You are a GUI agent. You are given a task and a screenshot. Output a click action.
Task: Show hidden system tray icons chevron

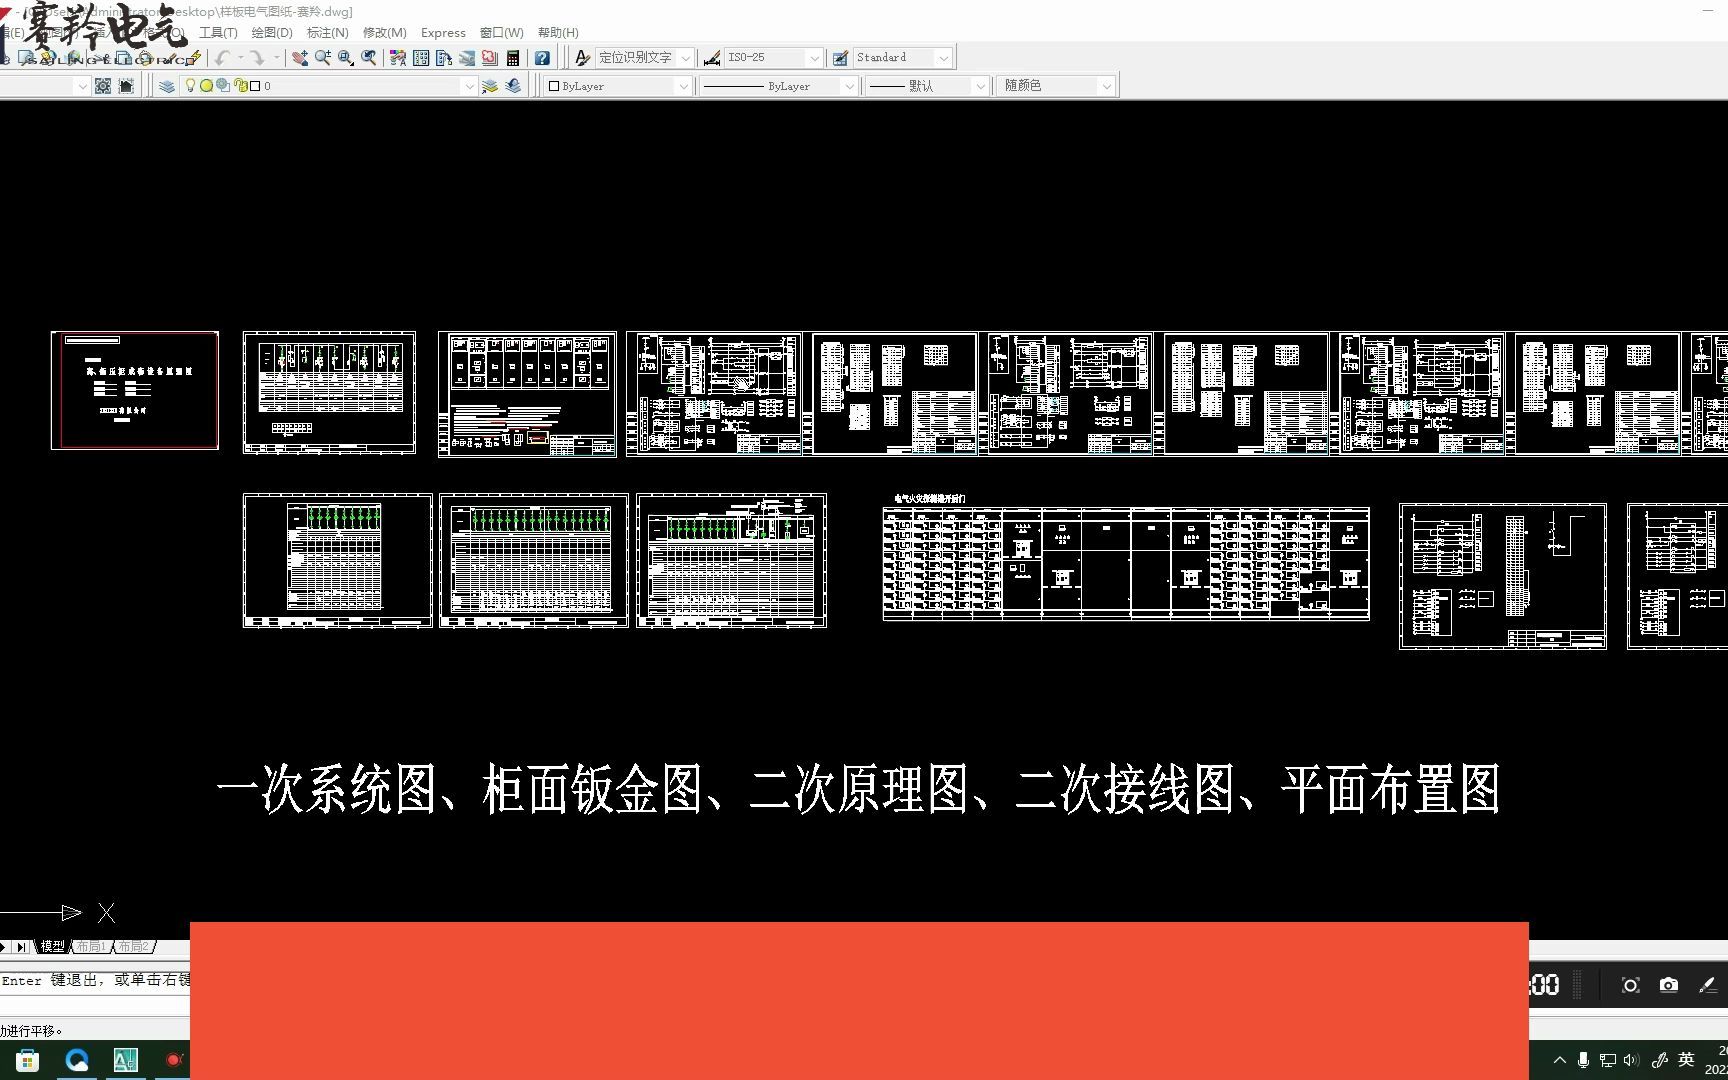coord(1560,1060)
